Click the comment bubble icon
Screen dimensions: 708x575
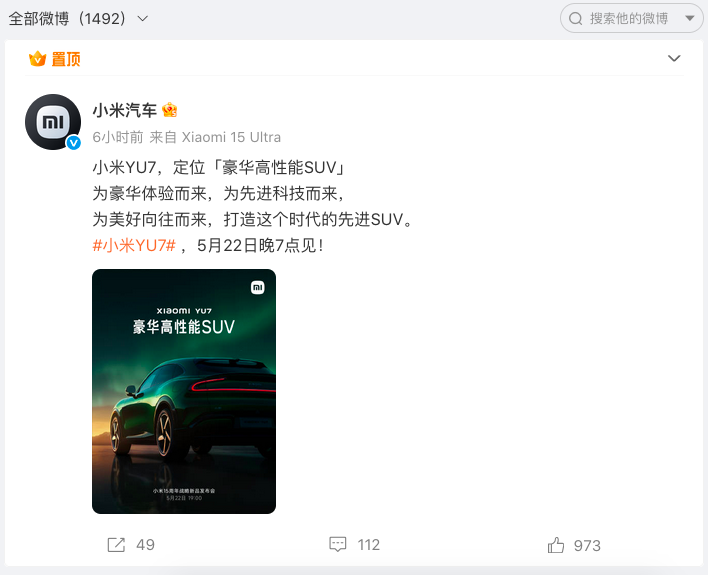[337, 545]
